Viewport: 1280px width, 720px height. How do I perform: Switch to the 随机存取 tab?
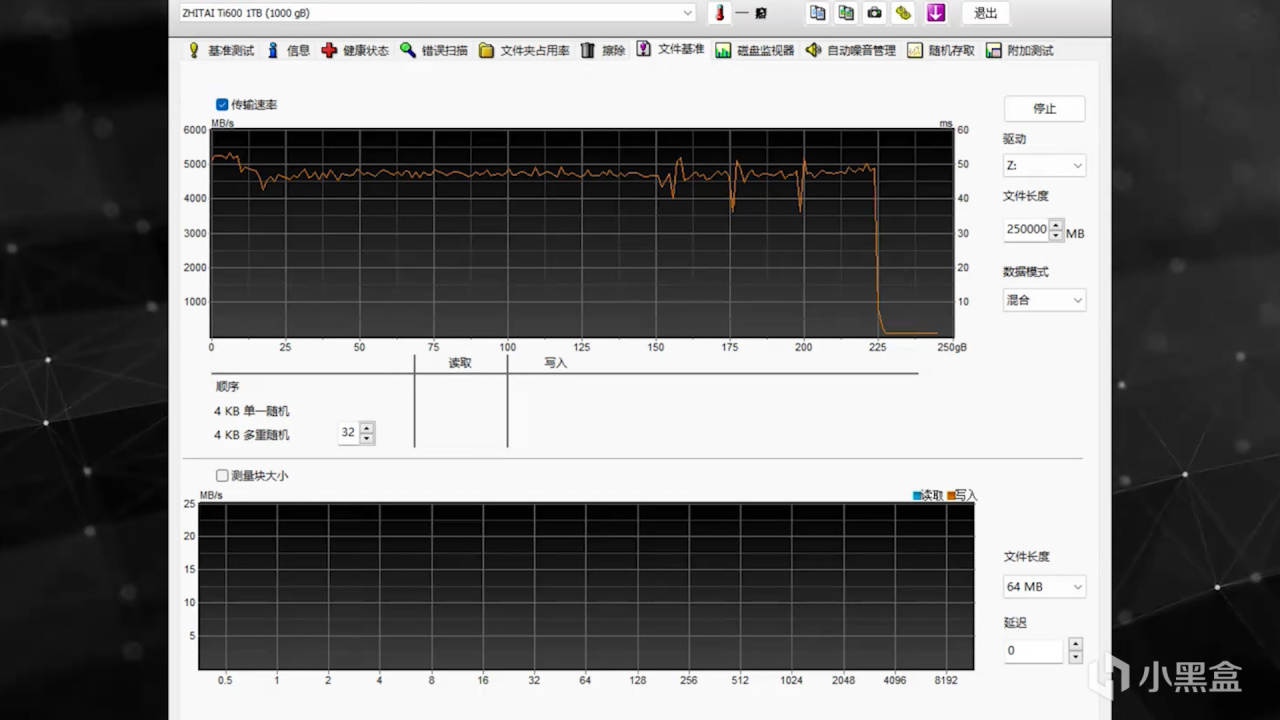(941, 50)
